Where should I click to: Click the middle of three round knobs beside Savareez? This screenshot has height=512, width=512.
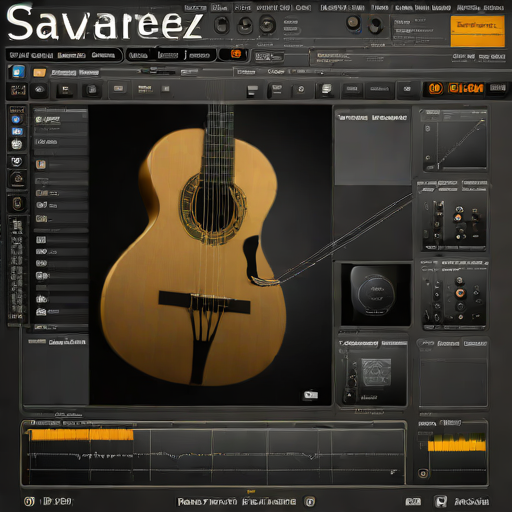245,25
